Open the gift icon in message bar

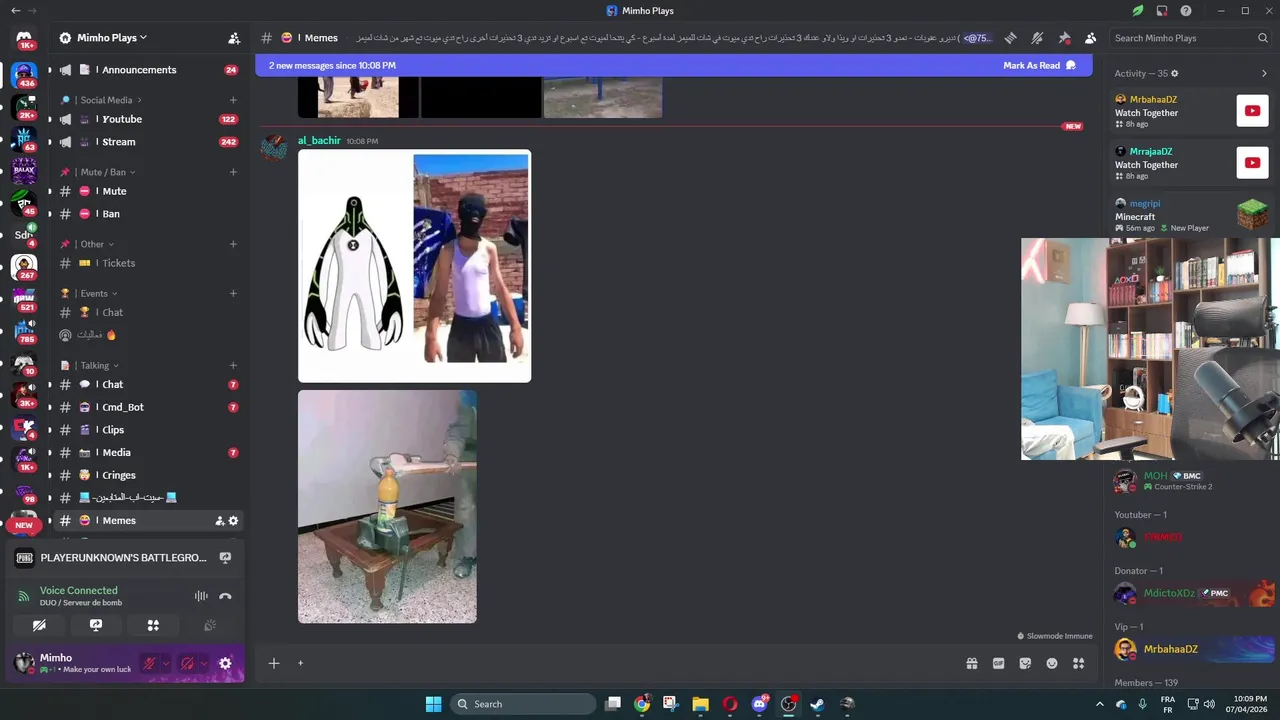click(971, 663)
